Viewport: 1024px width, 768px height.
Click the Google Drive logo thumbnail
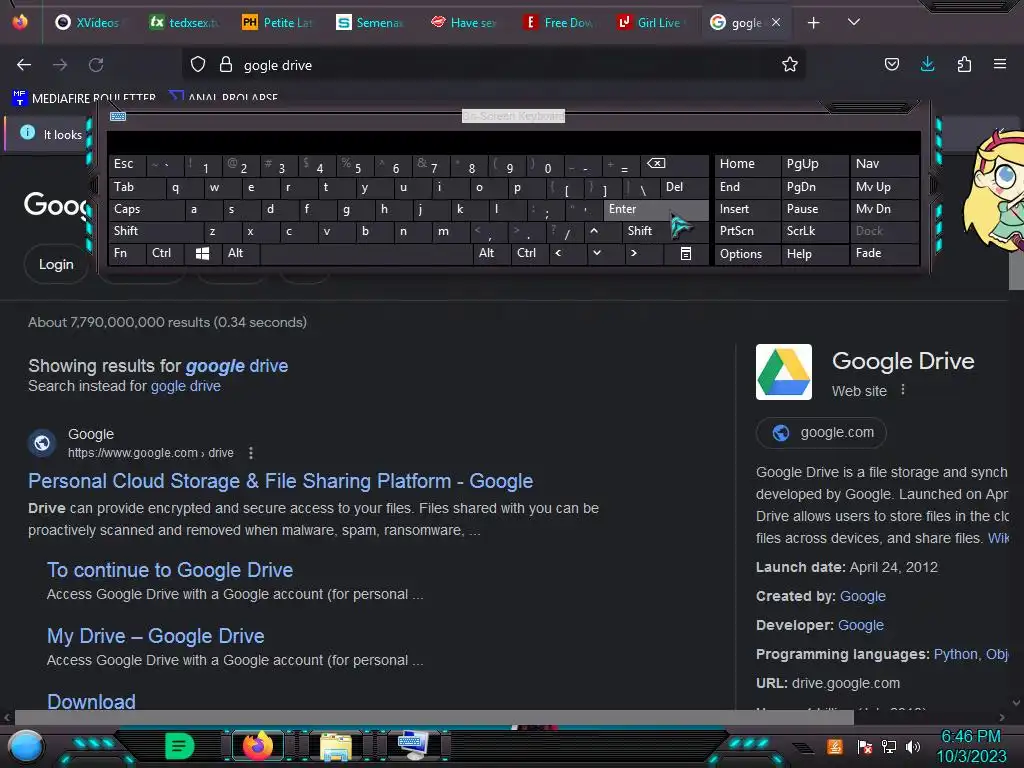784,372
